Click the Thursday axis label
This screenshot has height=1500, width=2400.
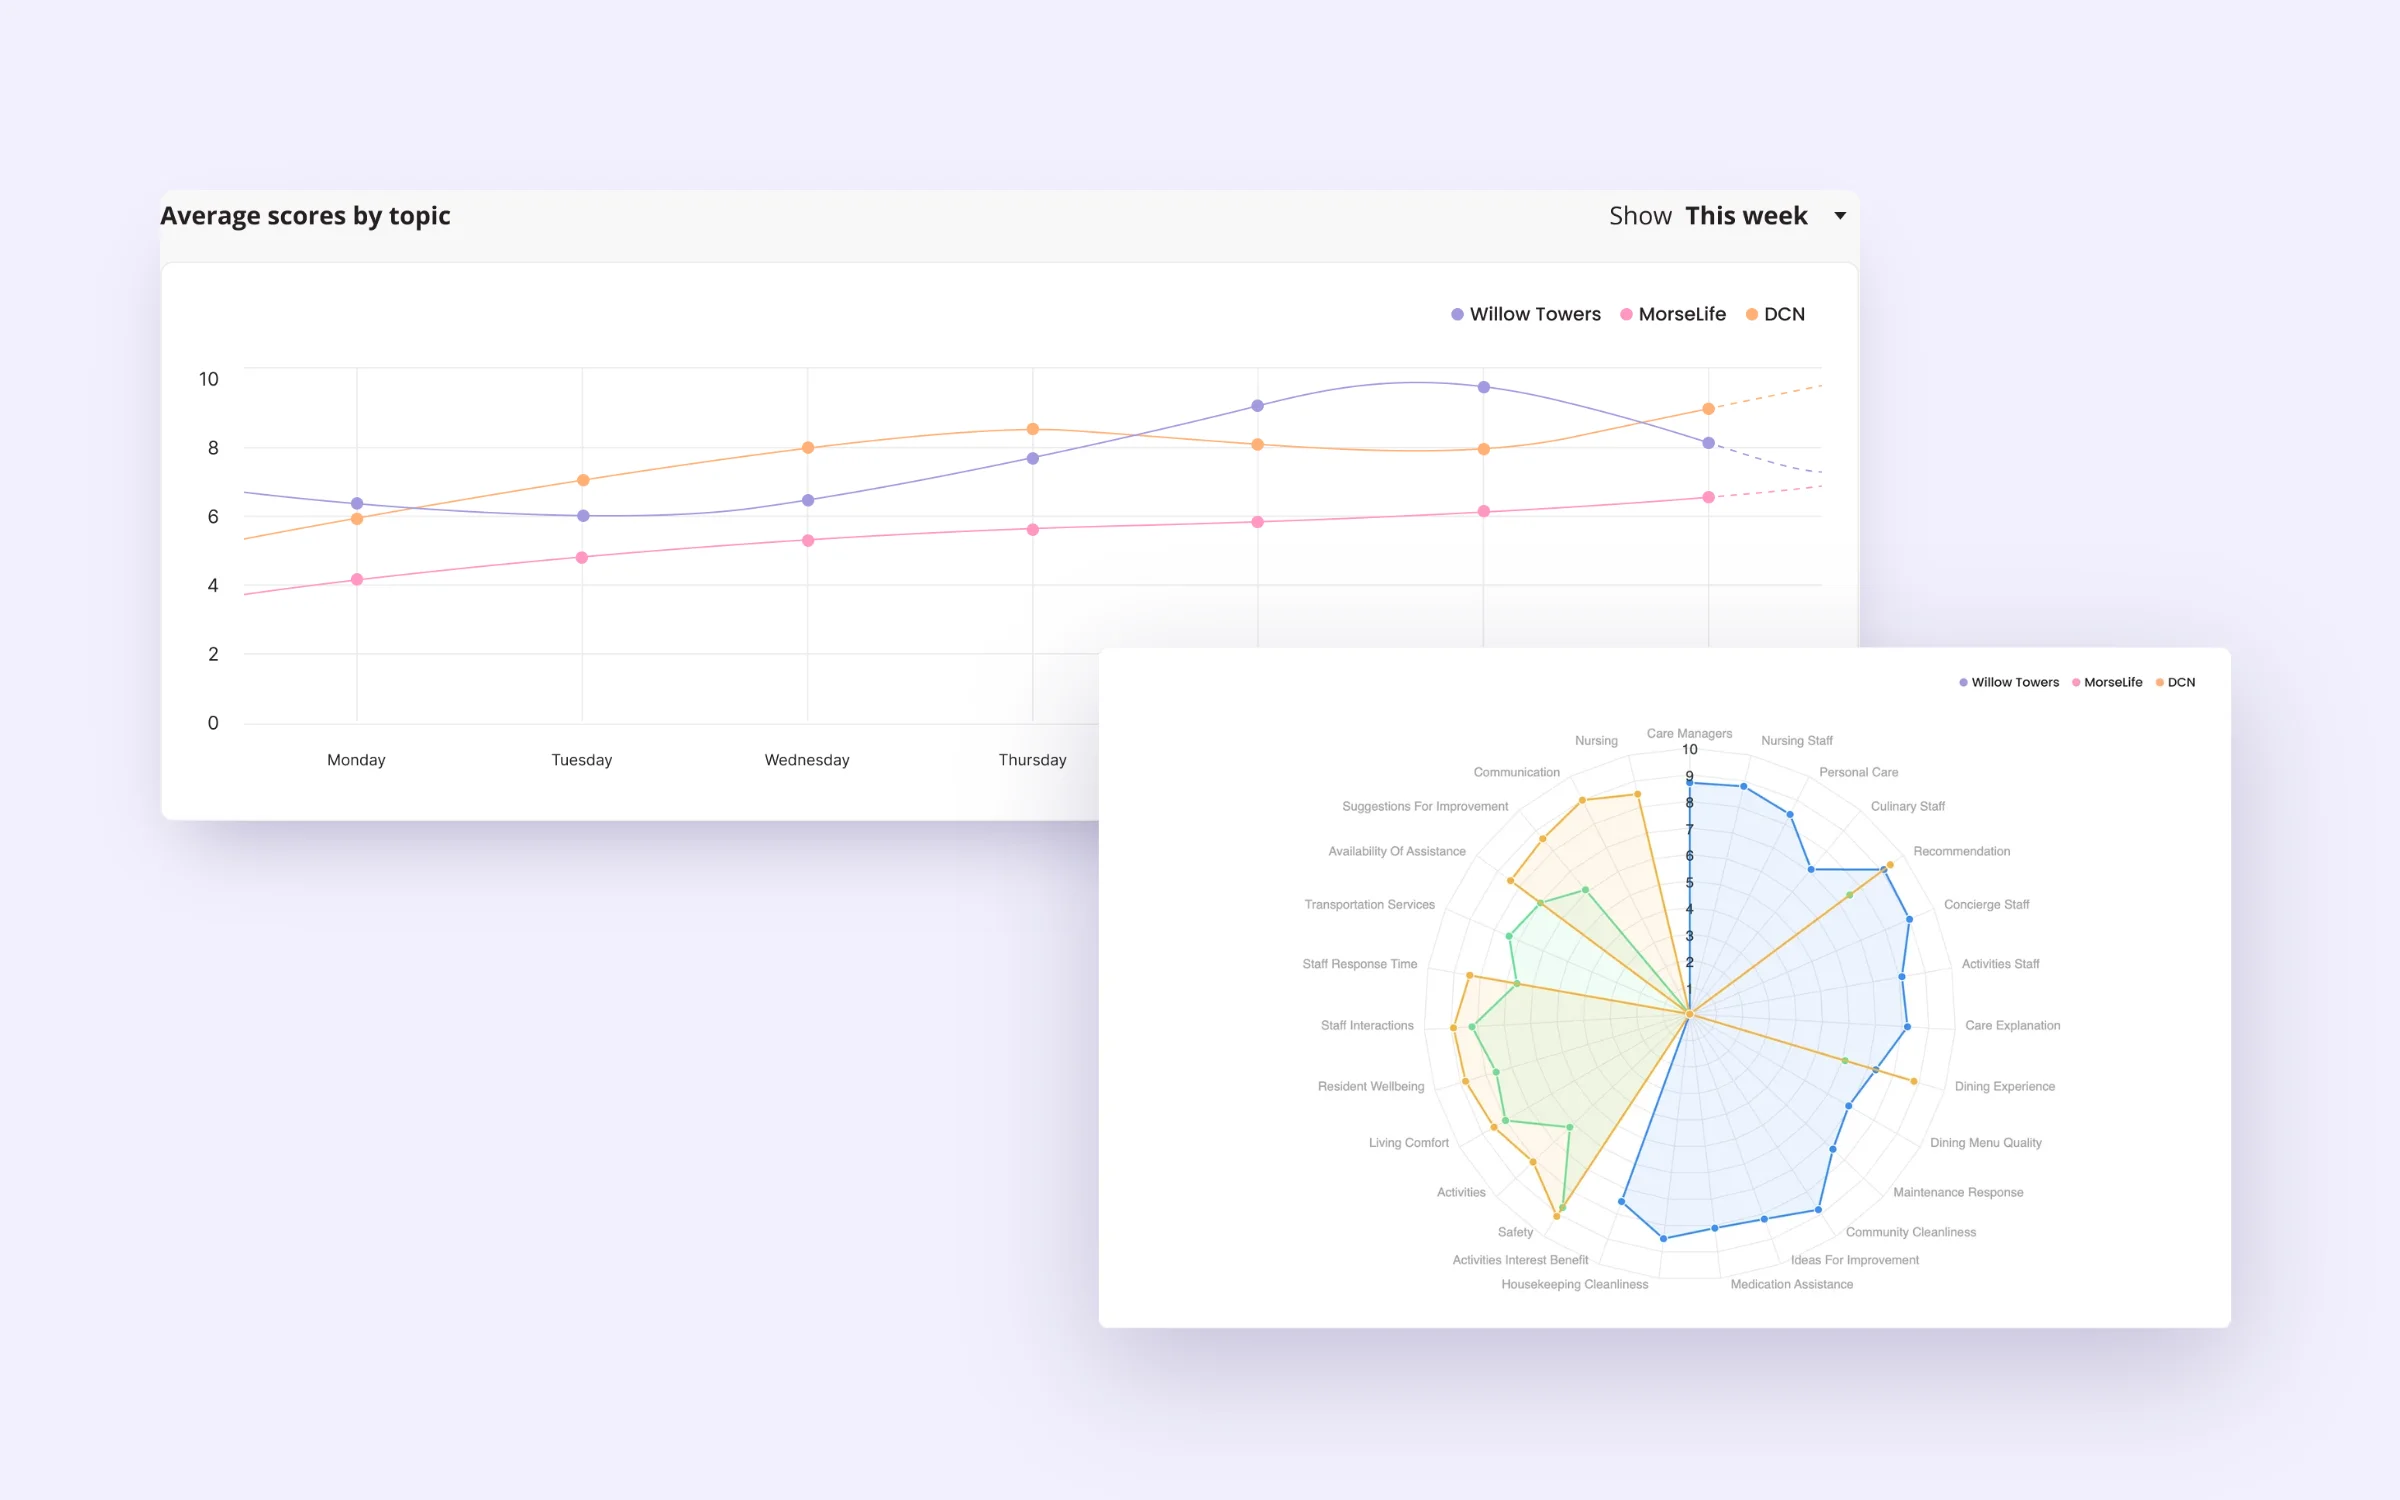tap(1032, 760)
